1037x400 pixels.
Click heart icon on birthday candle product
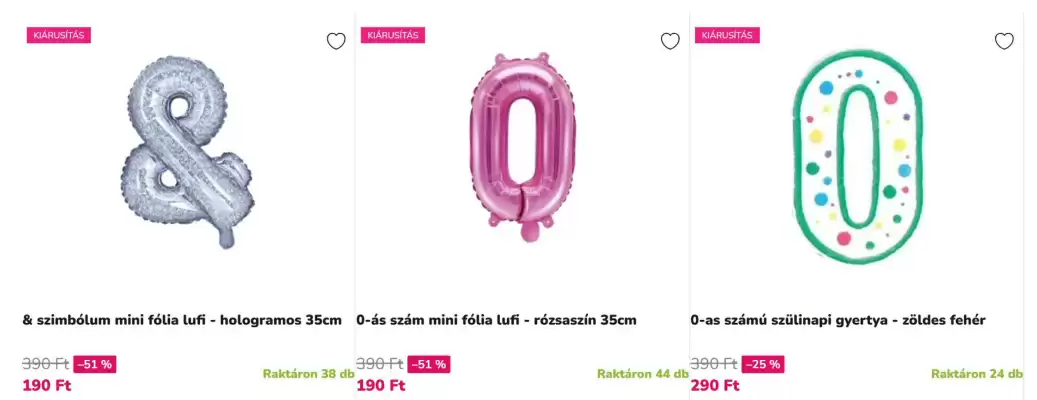pos(1004,41)
